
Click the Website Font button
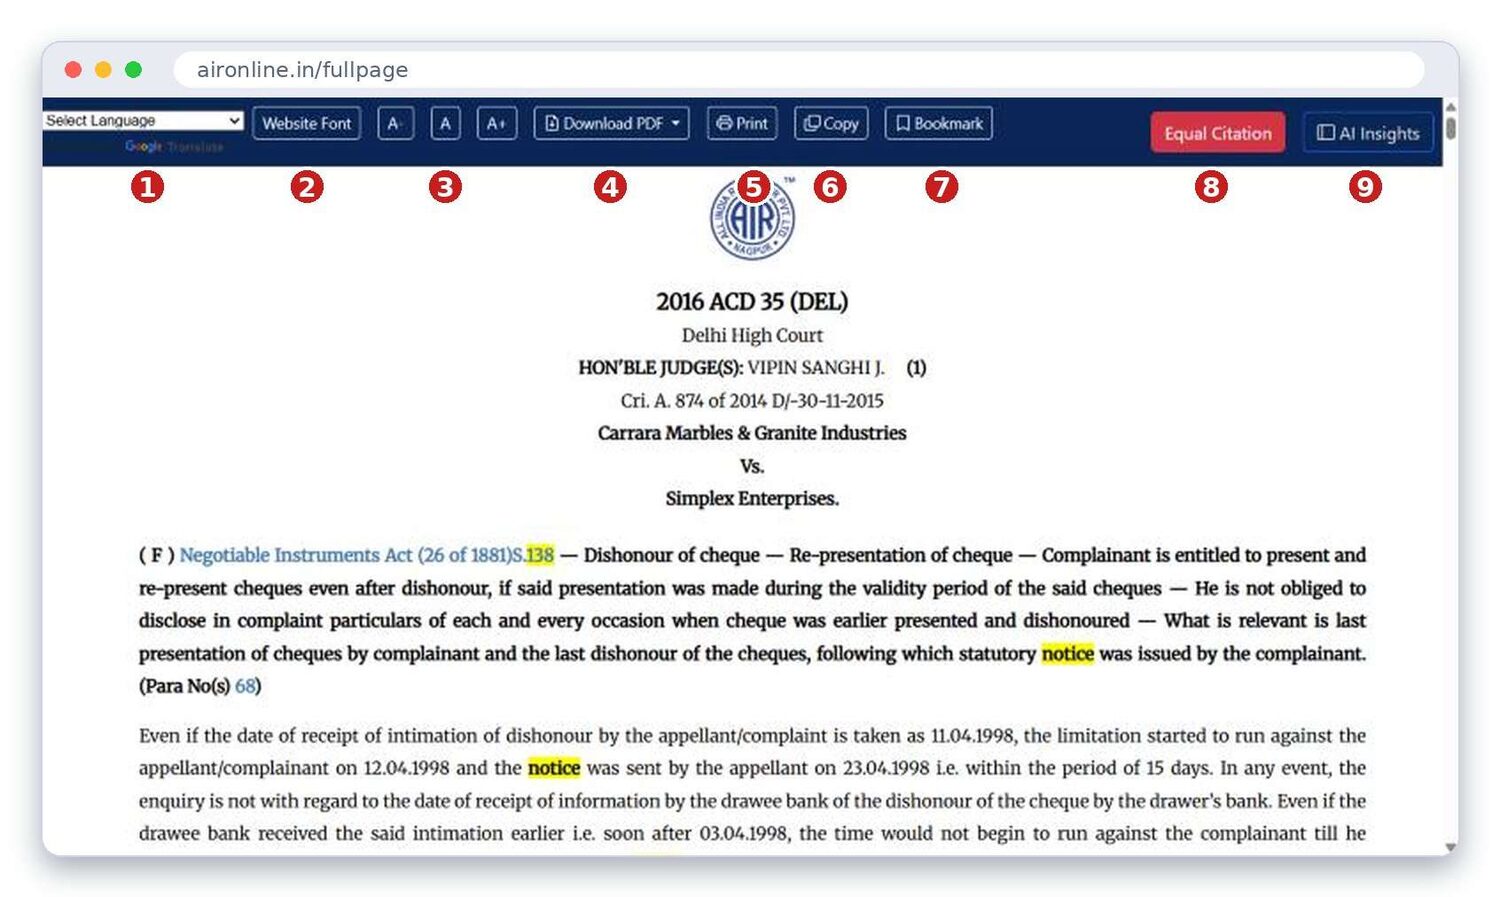[306, 123]
